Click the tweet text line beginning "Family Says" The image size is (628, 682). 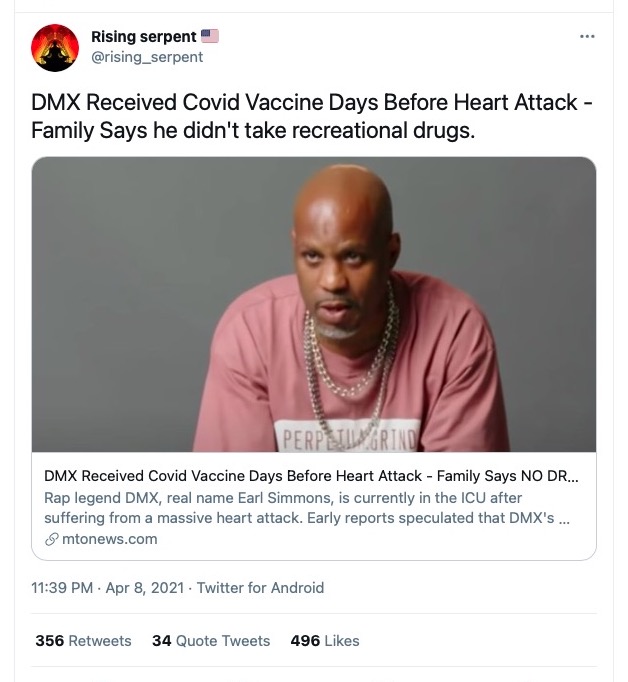click(x=252, y=131)
